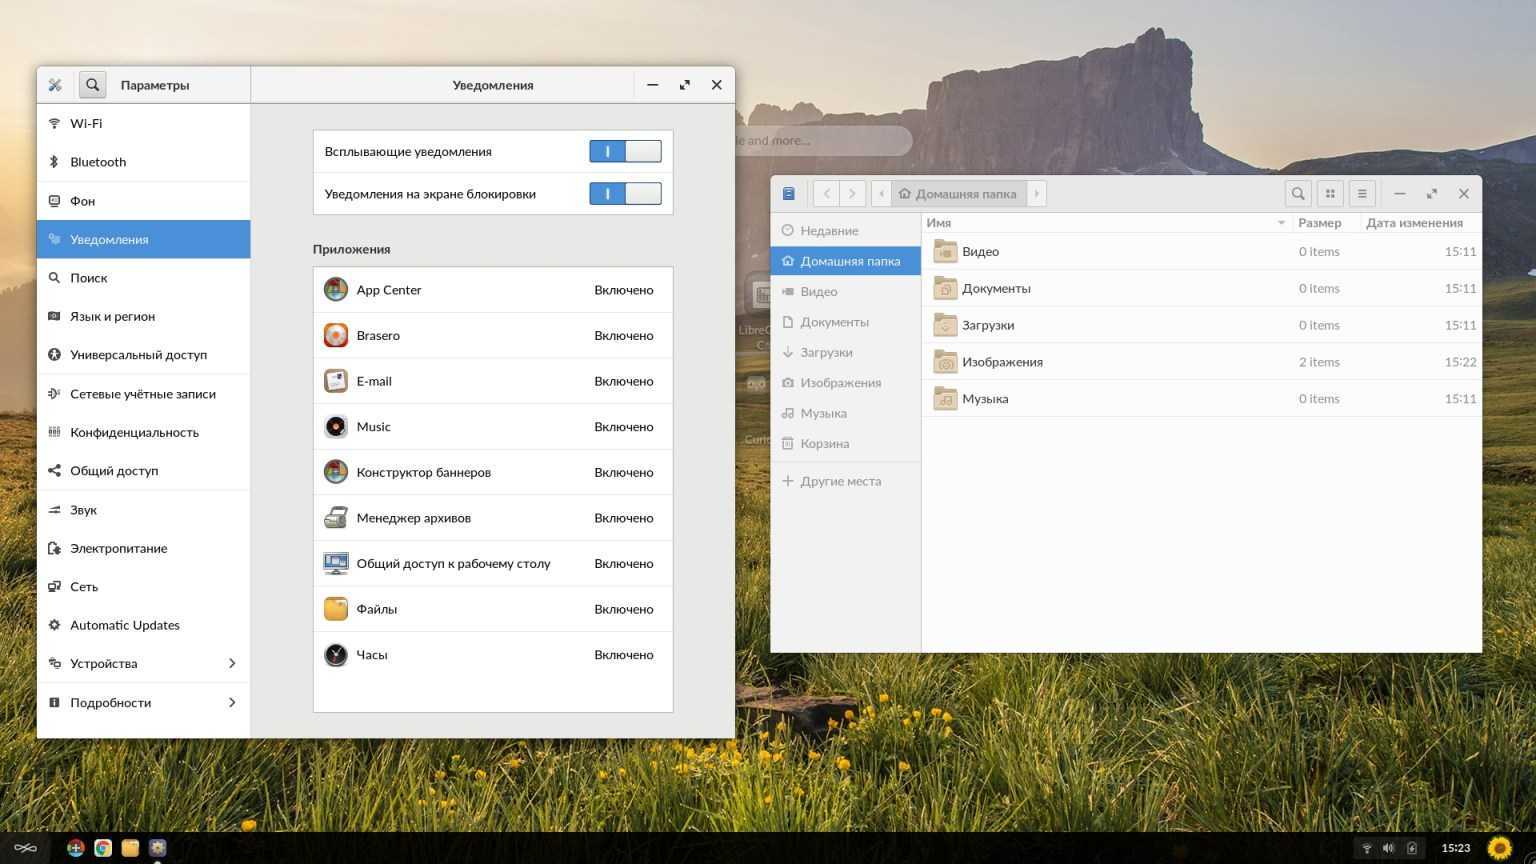Toggle Уведомления на экране блокировки
Screen dimensions: 1536x864
click(625, 194)
